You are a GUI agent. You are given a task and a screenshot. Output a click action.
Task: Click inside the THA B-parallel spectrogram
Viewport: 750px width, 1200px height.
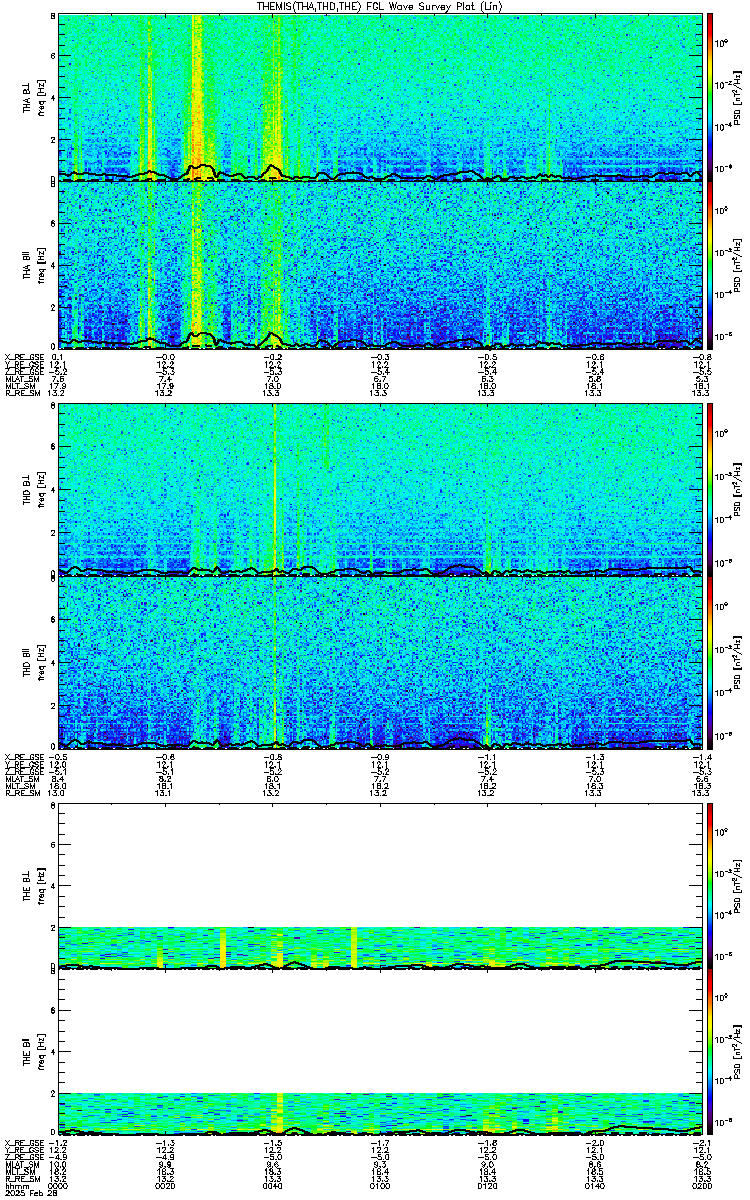(x=380, y=265)
